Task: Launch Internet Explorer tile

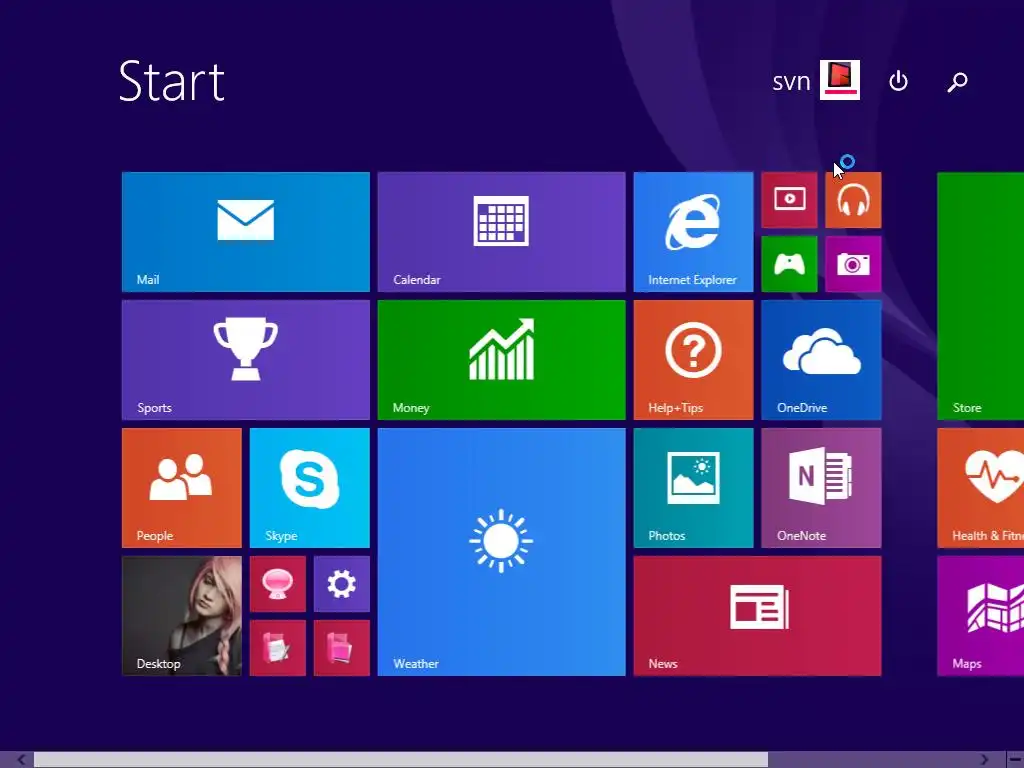Action: (x=693, y=232)
